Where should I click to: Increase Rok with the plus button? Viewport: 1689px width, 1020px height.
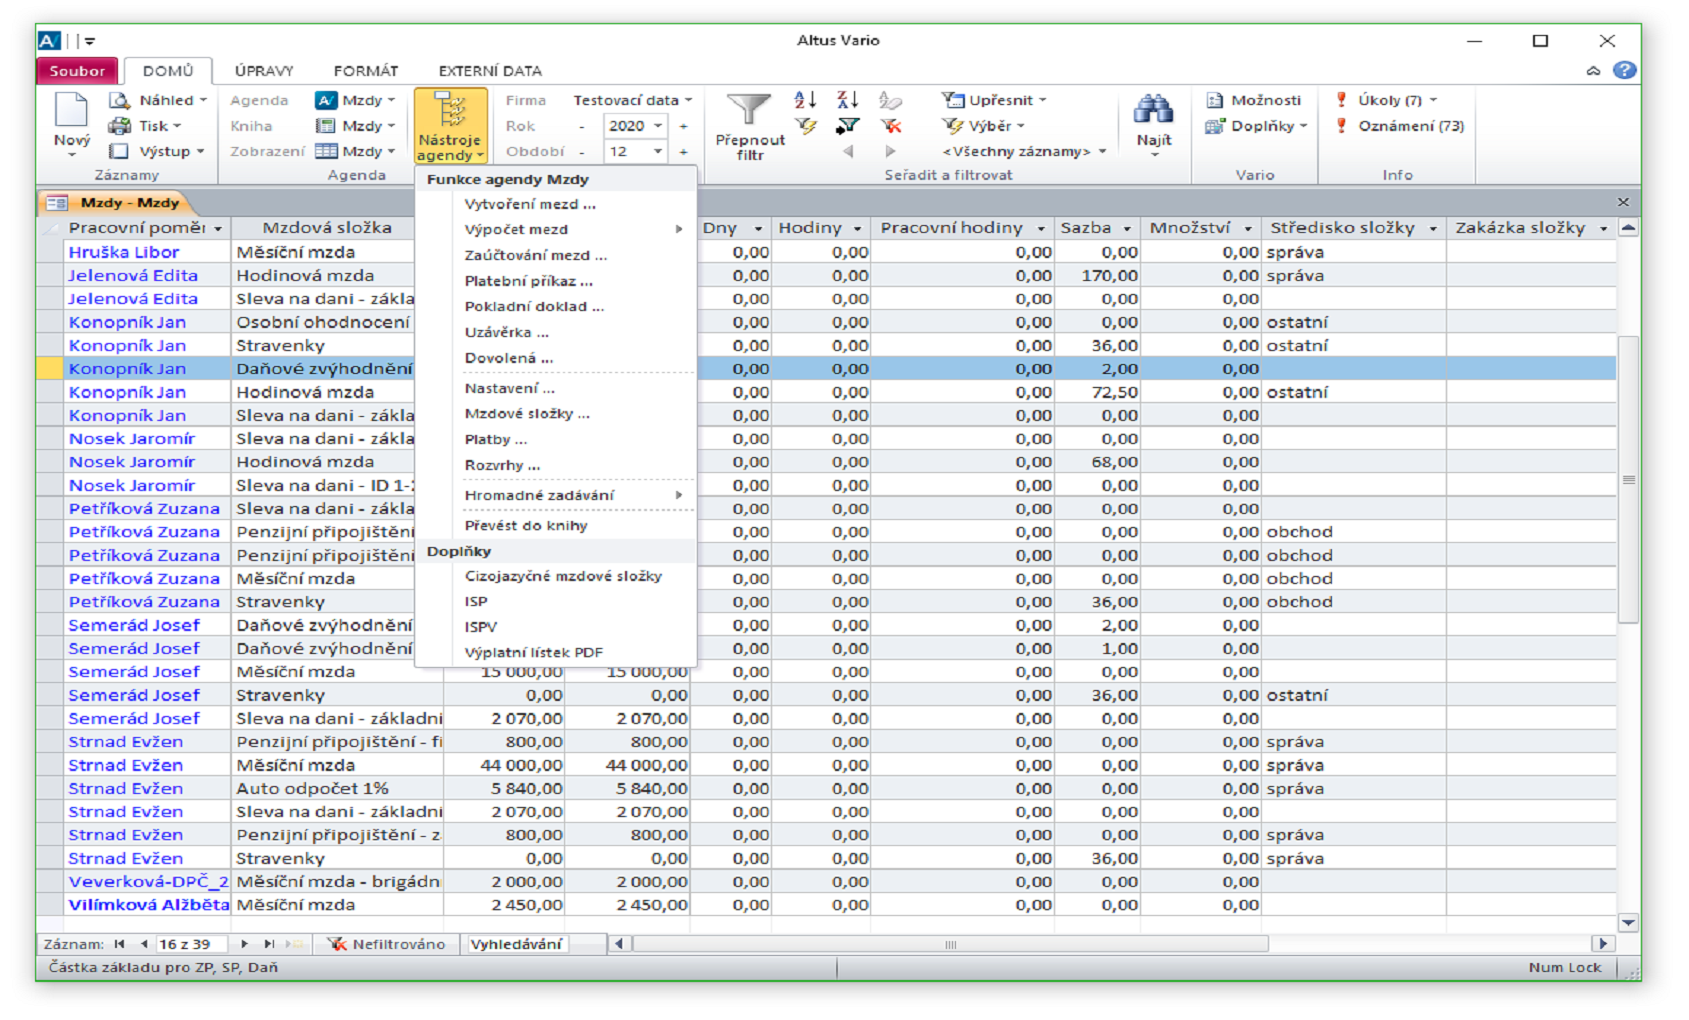[x=684, y=126]
